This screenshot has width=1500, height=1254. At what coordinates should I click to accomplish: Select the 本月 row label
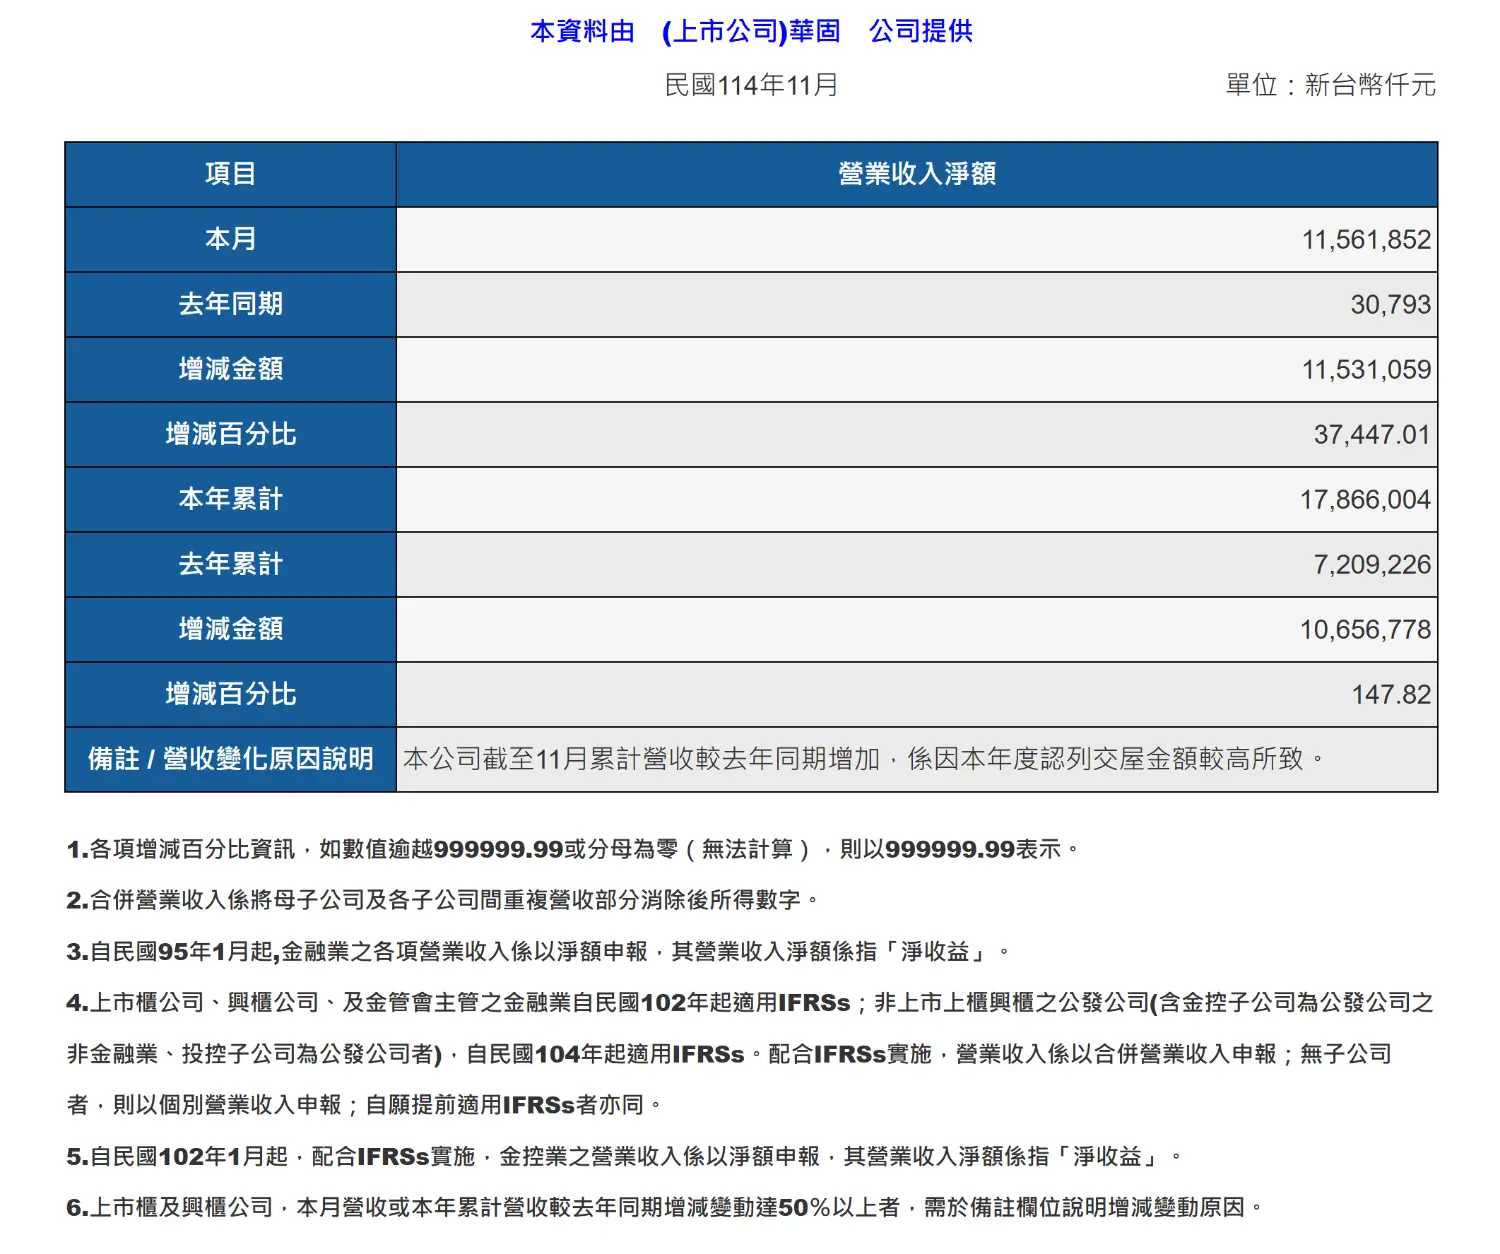click(x=229, y=239)
